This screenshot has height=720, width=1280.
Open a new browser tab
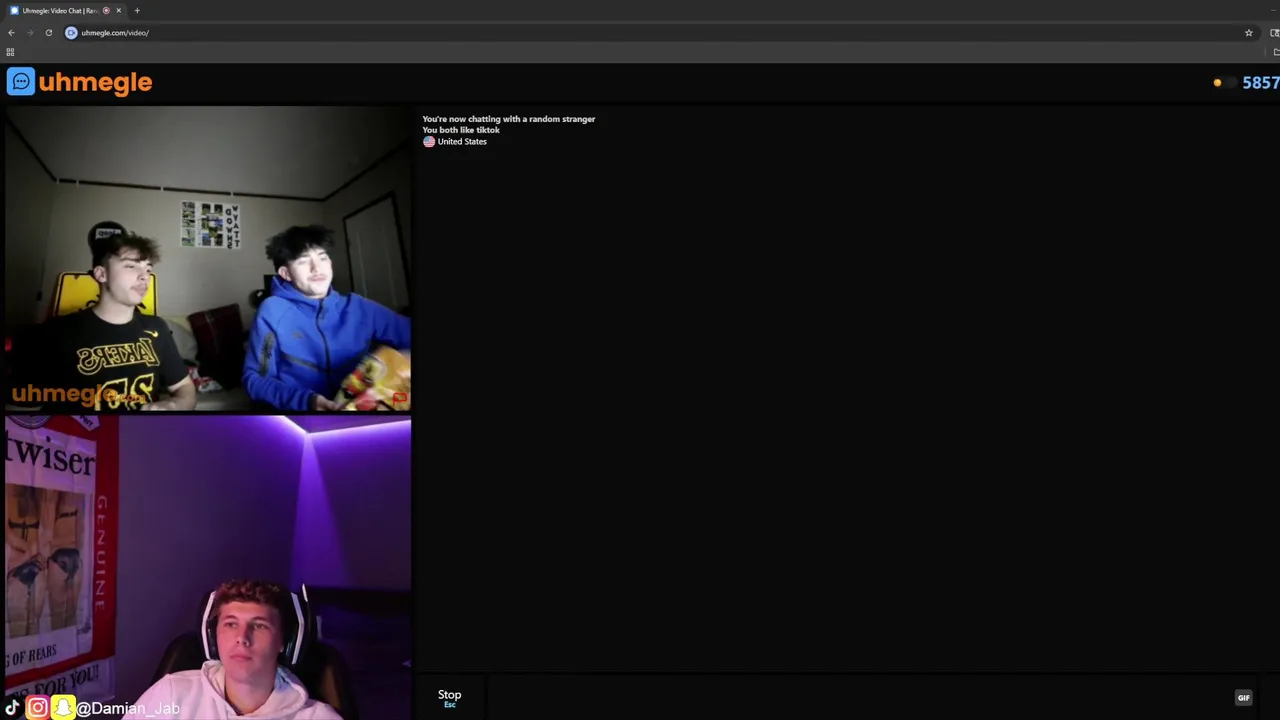click(x=137, y=11)
